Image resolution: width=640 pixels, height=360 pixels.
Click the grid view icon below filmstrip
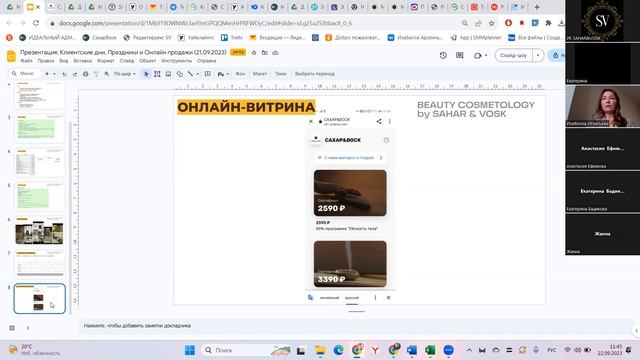tap(12, 328)
